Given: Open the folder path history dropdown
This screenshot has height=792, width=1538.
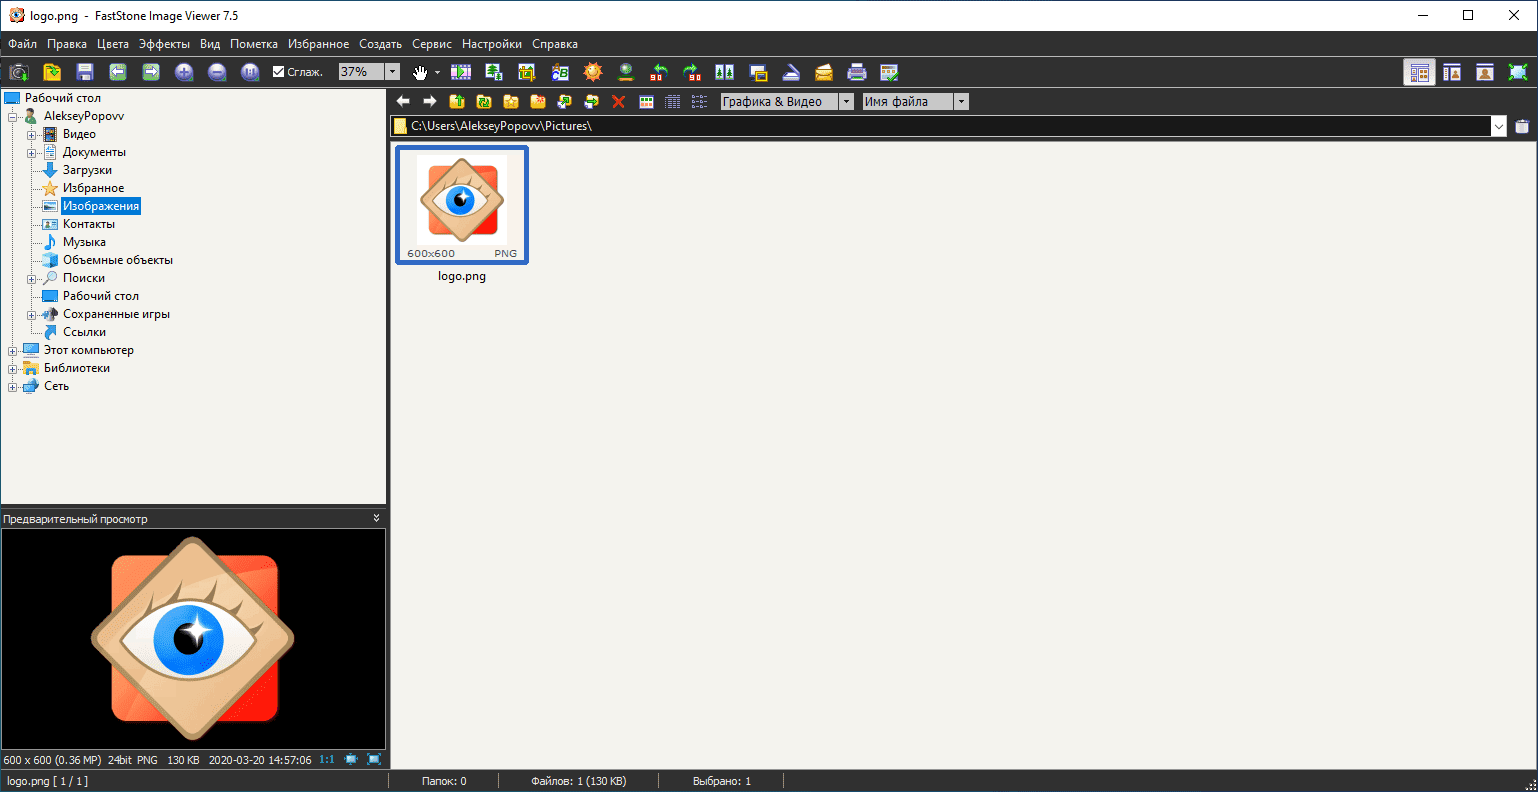Looking at the screenshot, I should [1499, 126].
